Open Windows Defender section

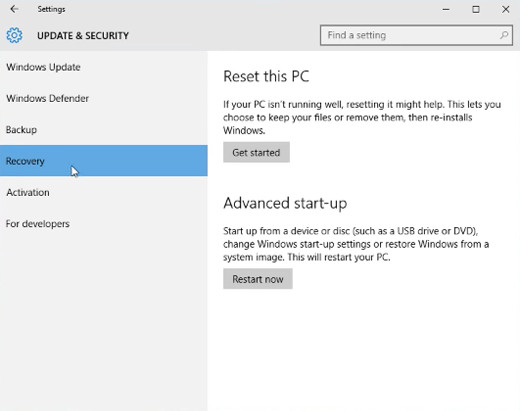pos(104,98)
